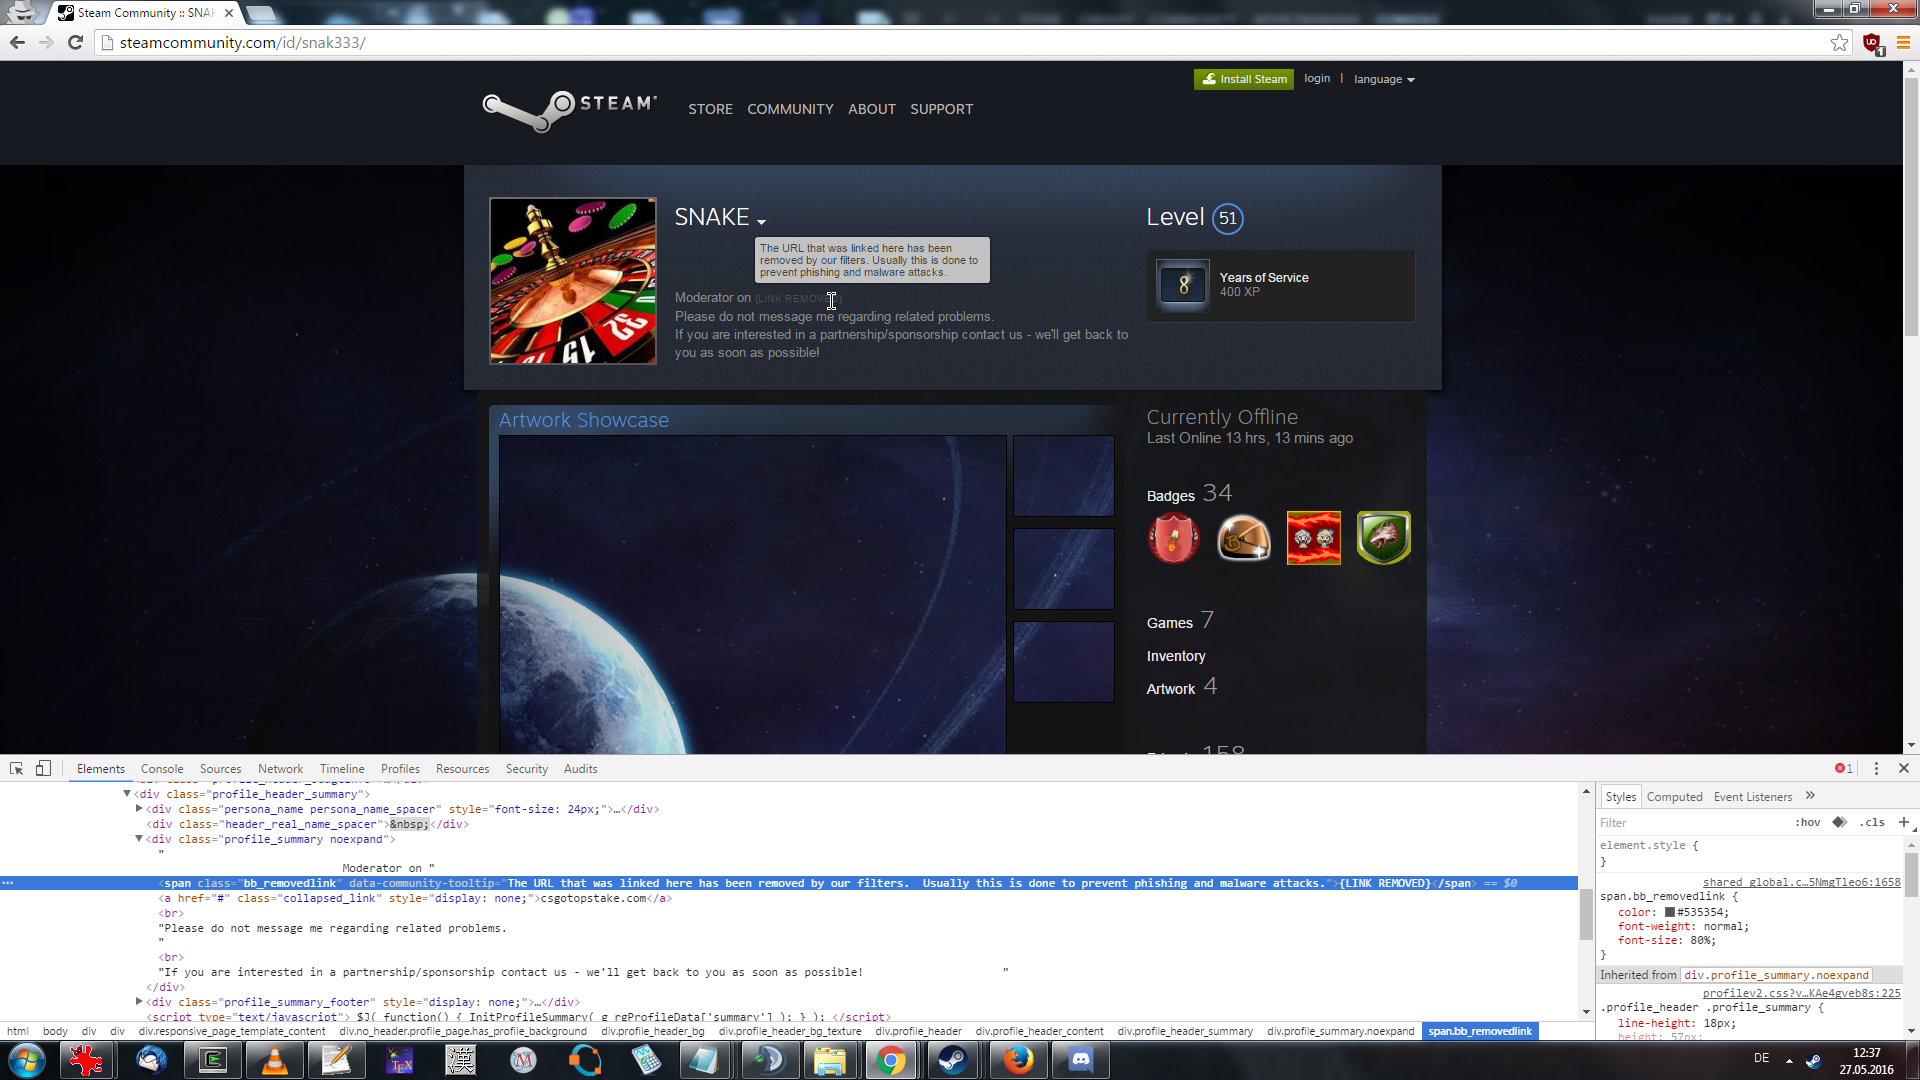1920x1080 pixels.
Task: Click the #535354 color swatch
Action: pyautogui.click(x=1669, y=912)
